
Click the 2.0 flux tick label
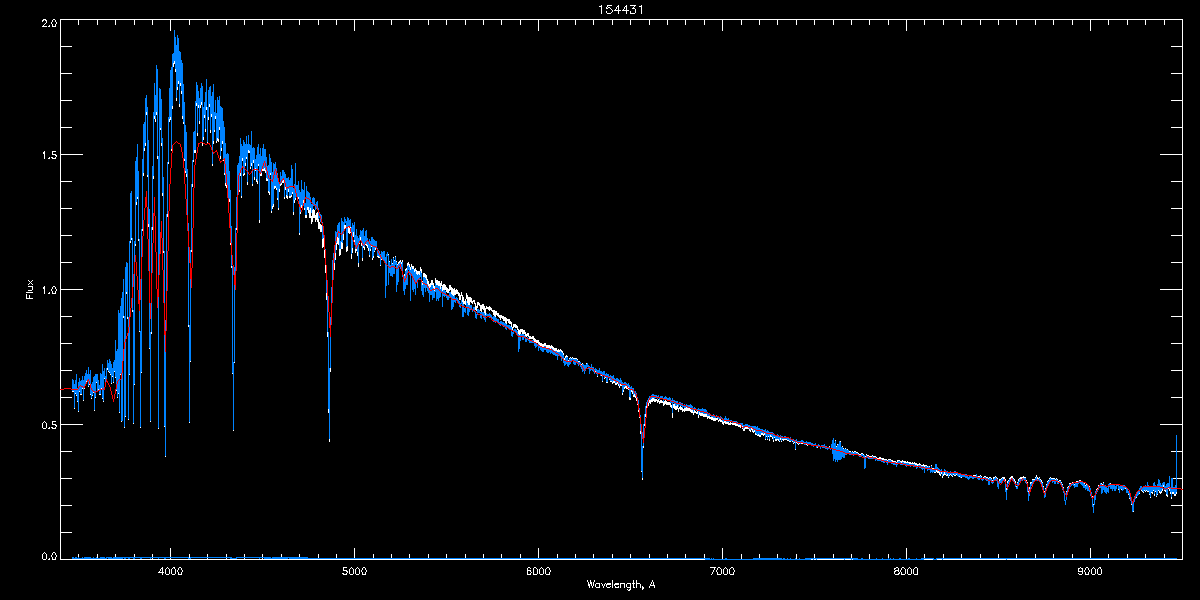[x=49, y=22]
